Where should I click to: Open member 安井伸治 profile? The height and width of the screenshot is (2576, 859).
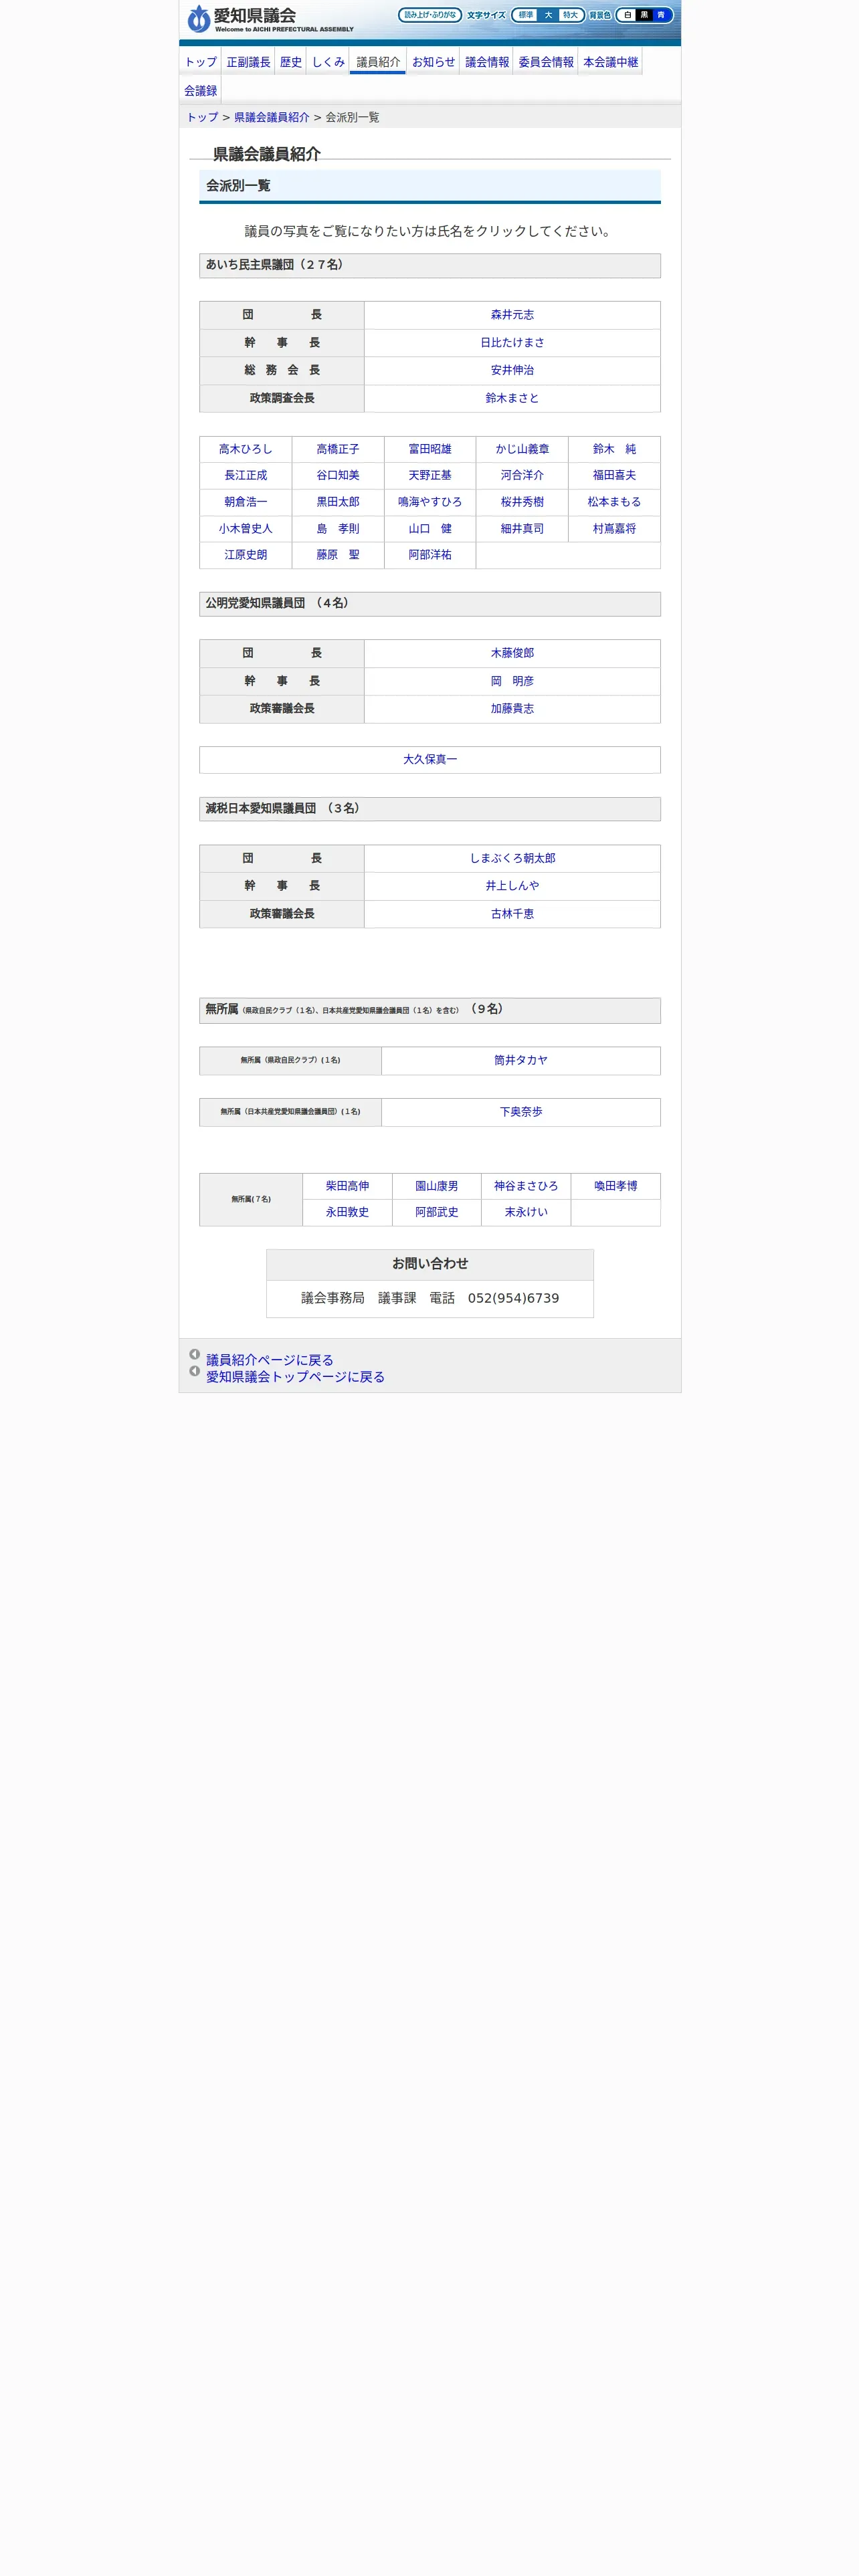pos(512,370)
